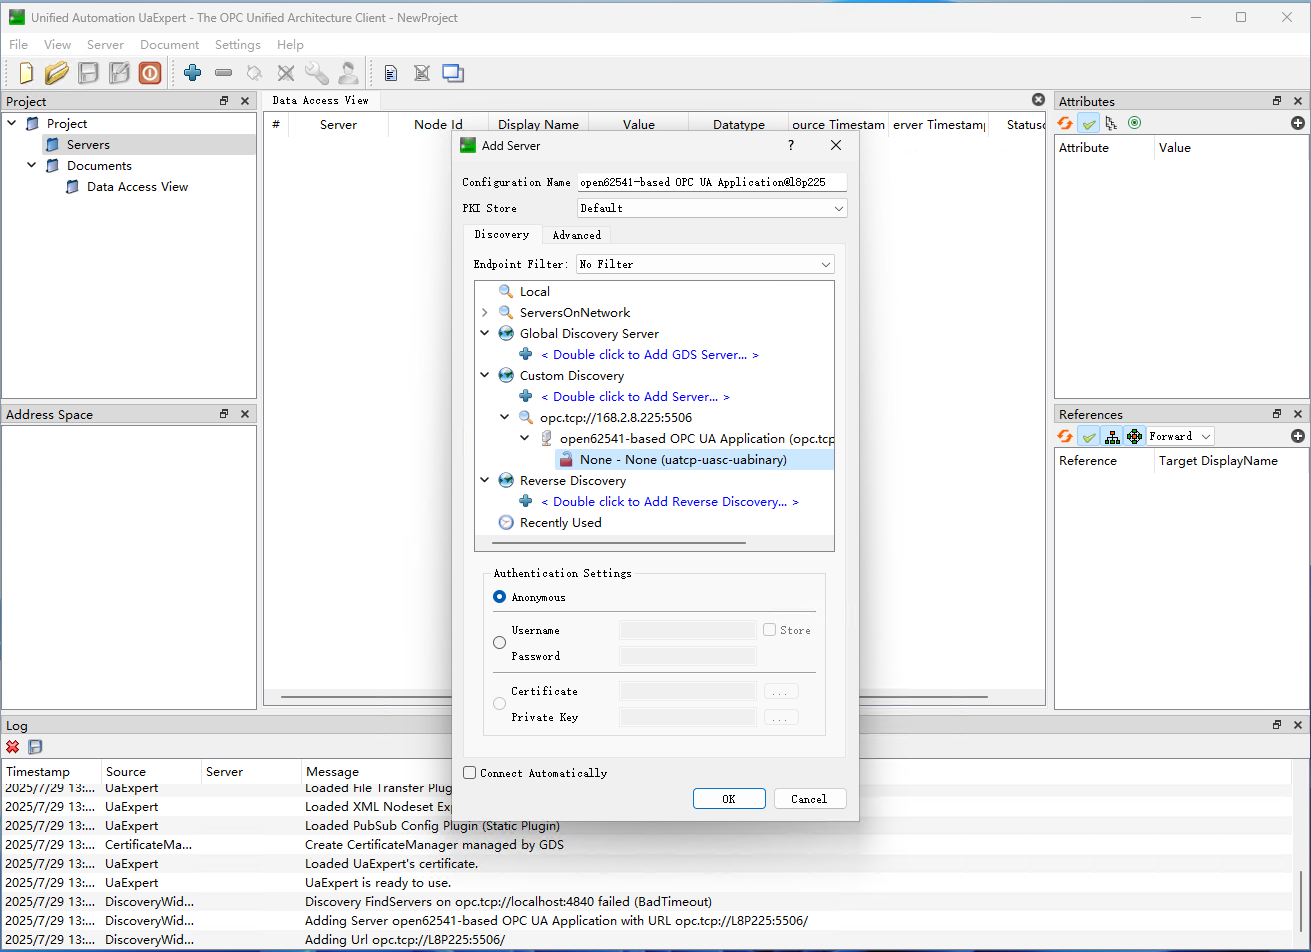This screenshot has height=952, width=1311.
Task: Click the New Project toolbar icon
Action: (26, 73)
